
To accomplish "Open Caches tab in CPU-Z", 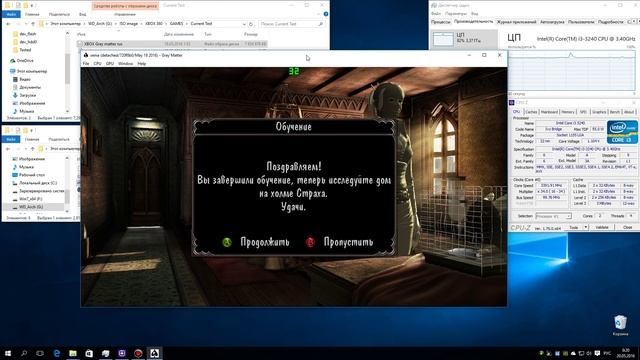I will click(x=531, y=112).
